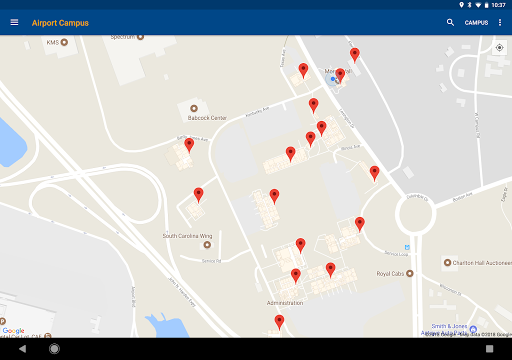
Task: Tap the Android home circle button
Action: tap(54, 349)
